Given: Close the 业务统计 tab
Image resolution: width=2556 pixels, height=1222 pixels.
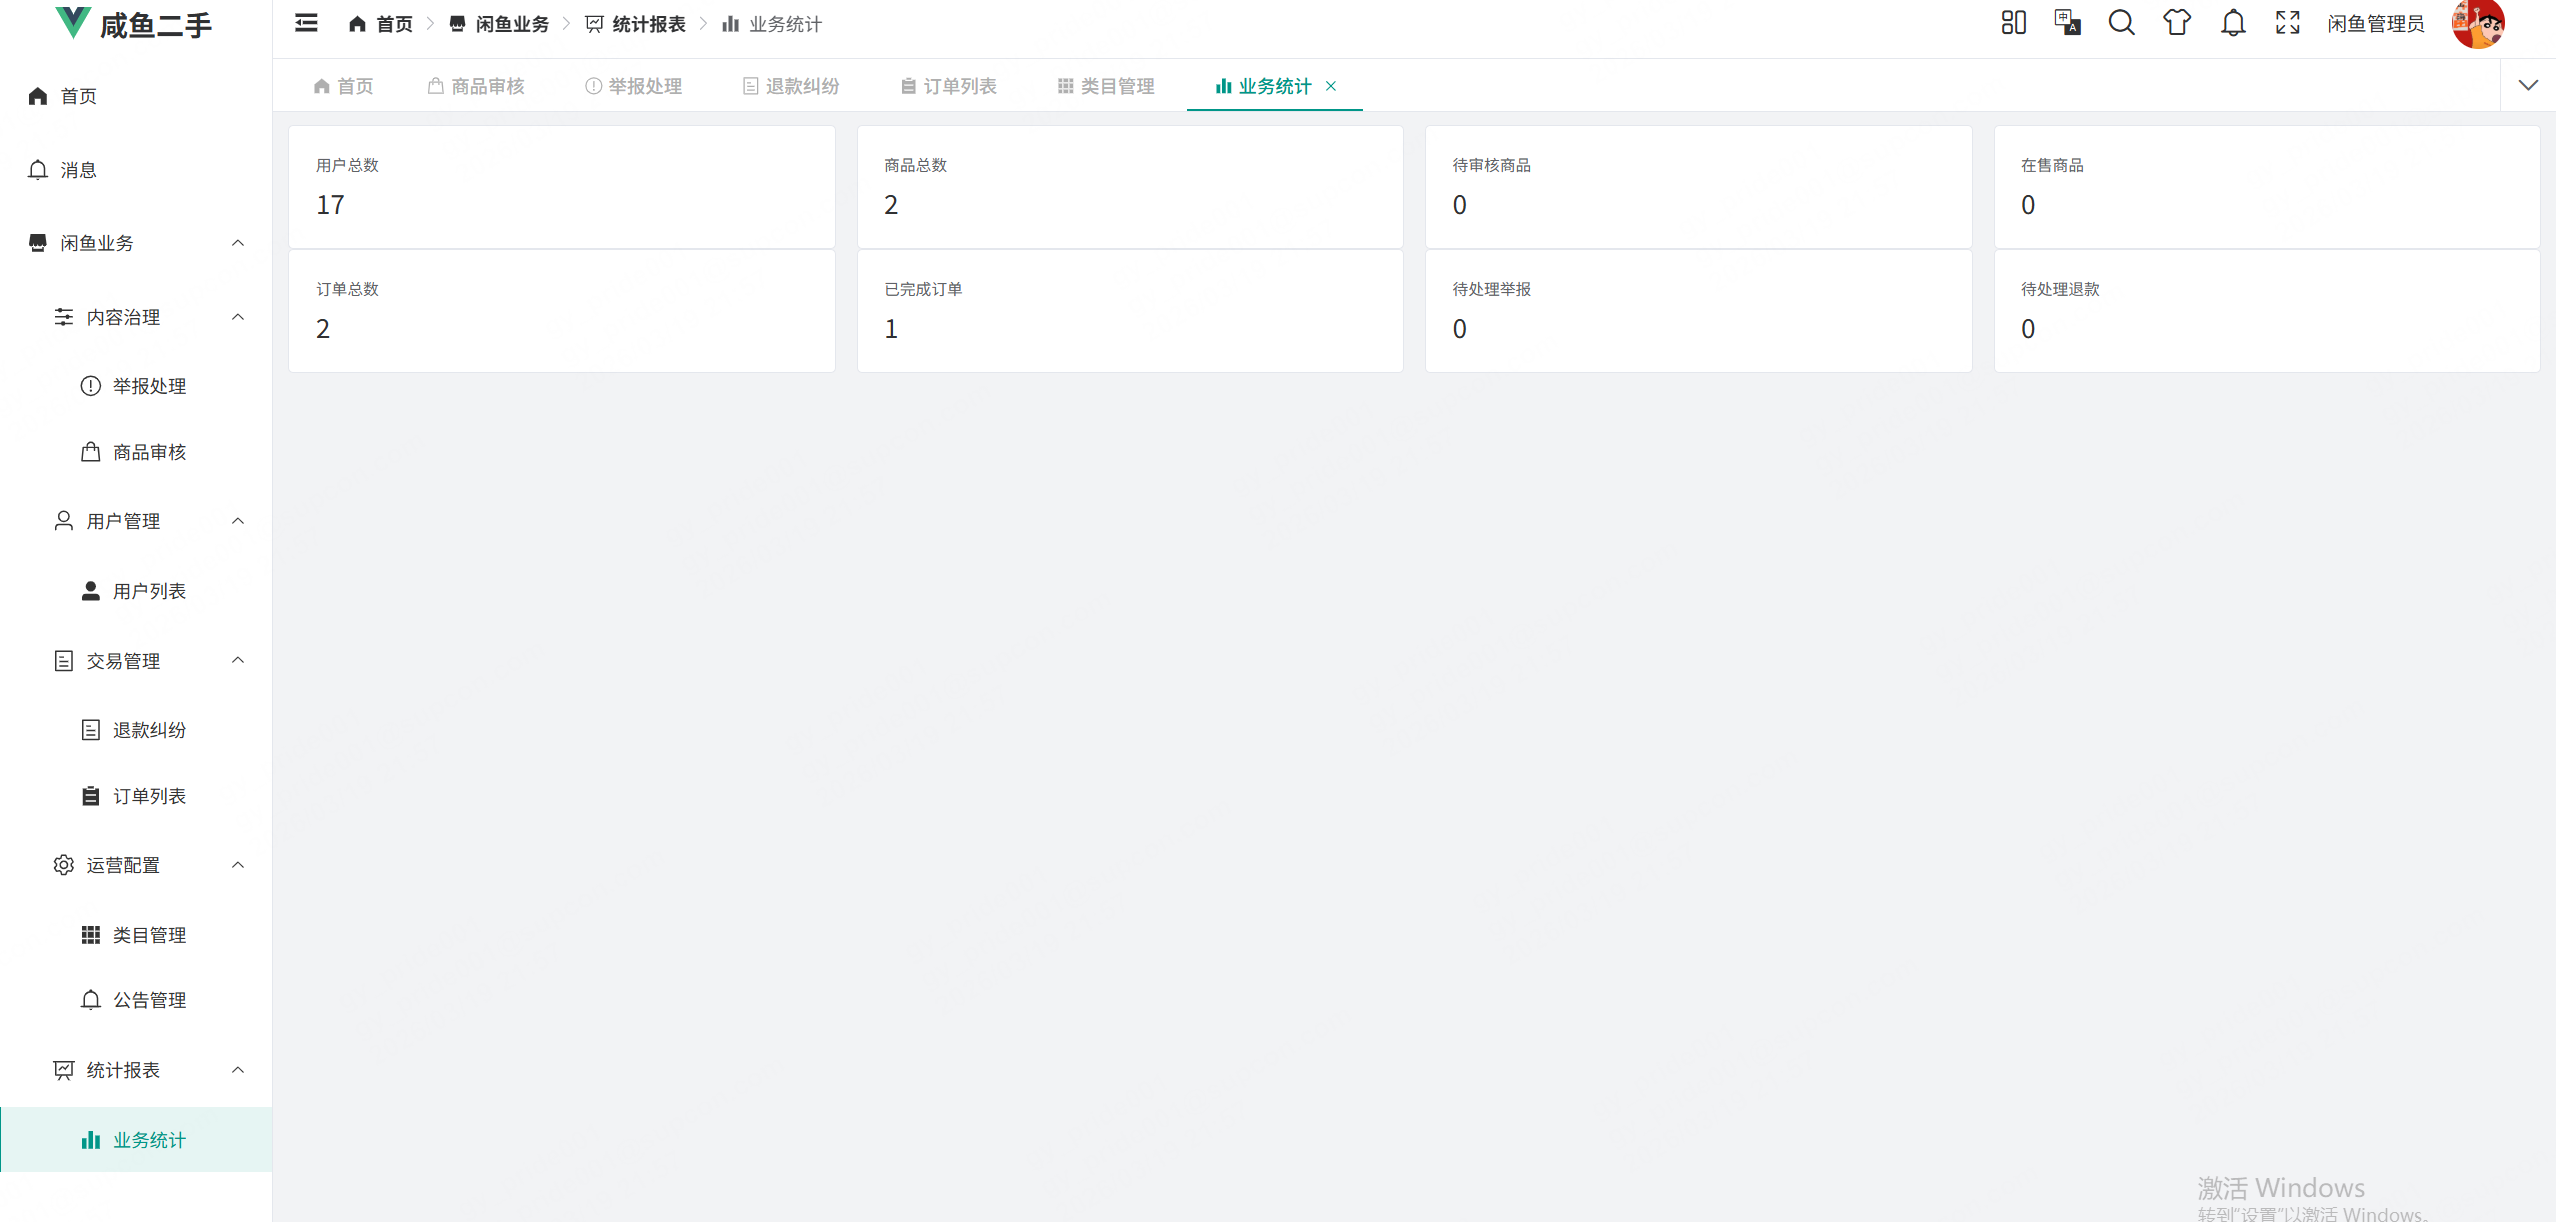Looking at the screenshot, I should coord(1330,86).
